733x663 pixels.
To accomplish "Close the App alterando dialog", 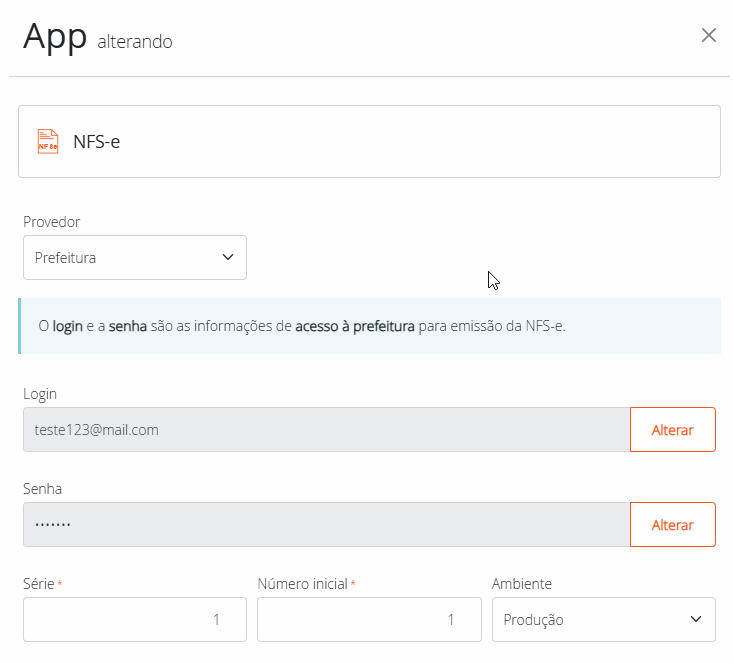I will click(709, 35).
